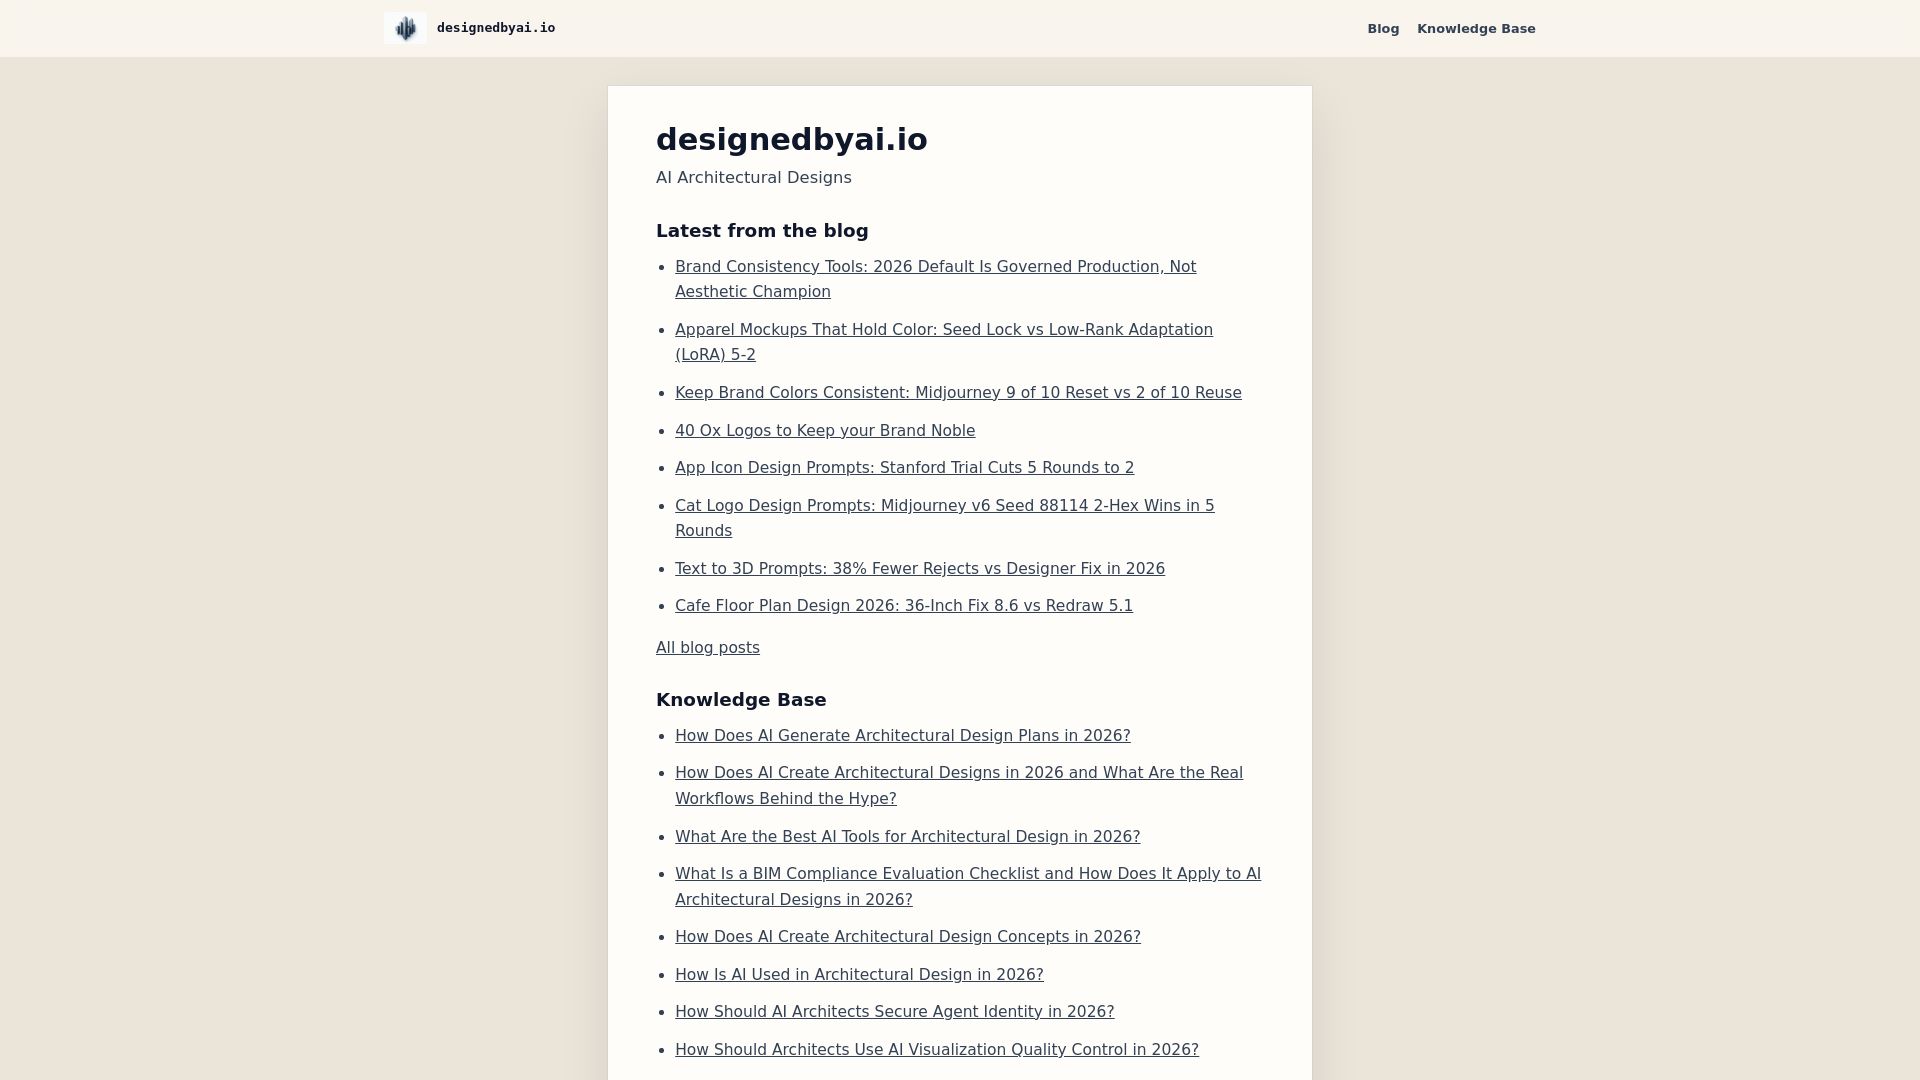This screenshot has width=1920, height=1080.
Task: Click the Knowledge Base section heading
Action: tap(741, 700)
